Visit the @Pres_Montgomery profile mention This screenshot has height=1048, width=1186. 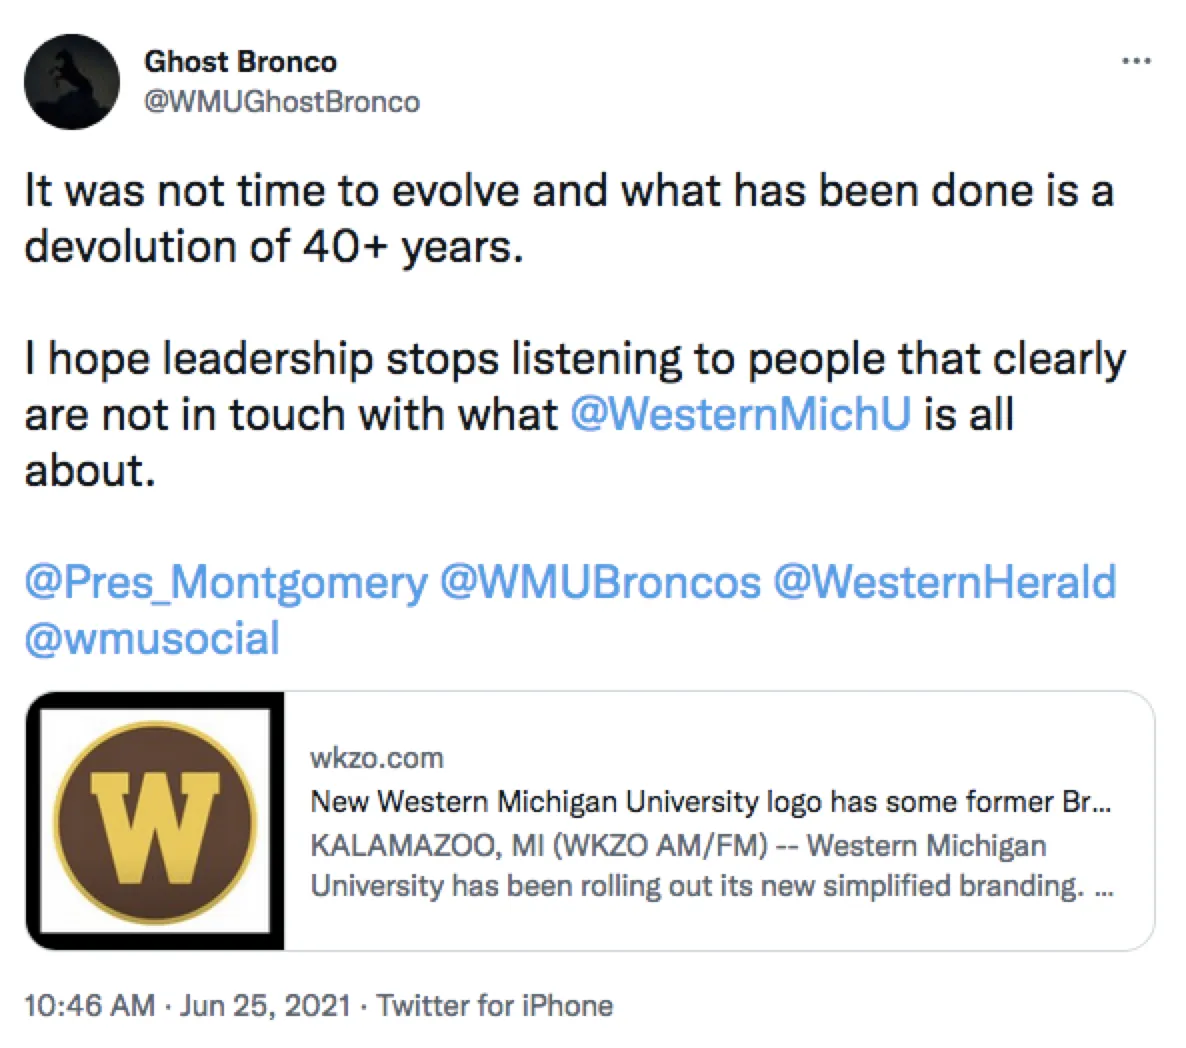pos(225,583)
